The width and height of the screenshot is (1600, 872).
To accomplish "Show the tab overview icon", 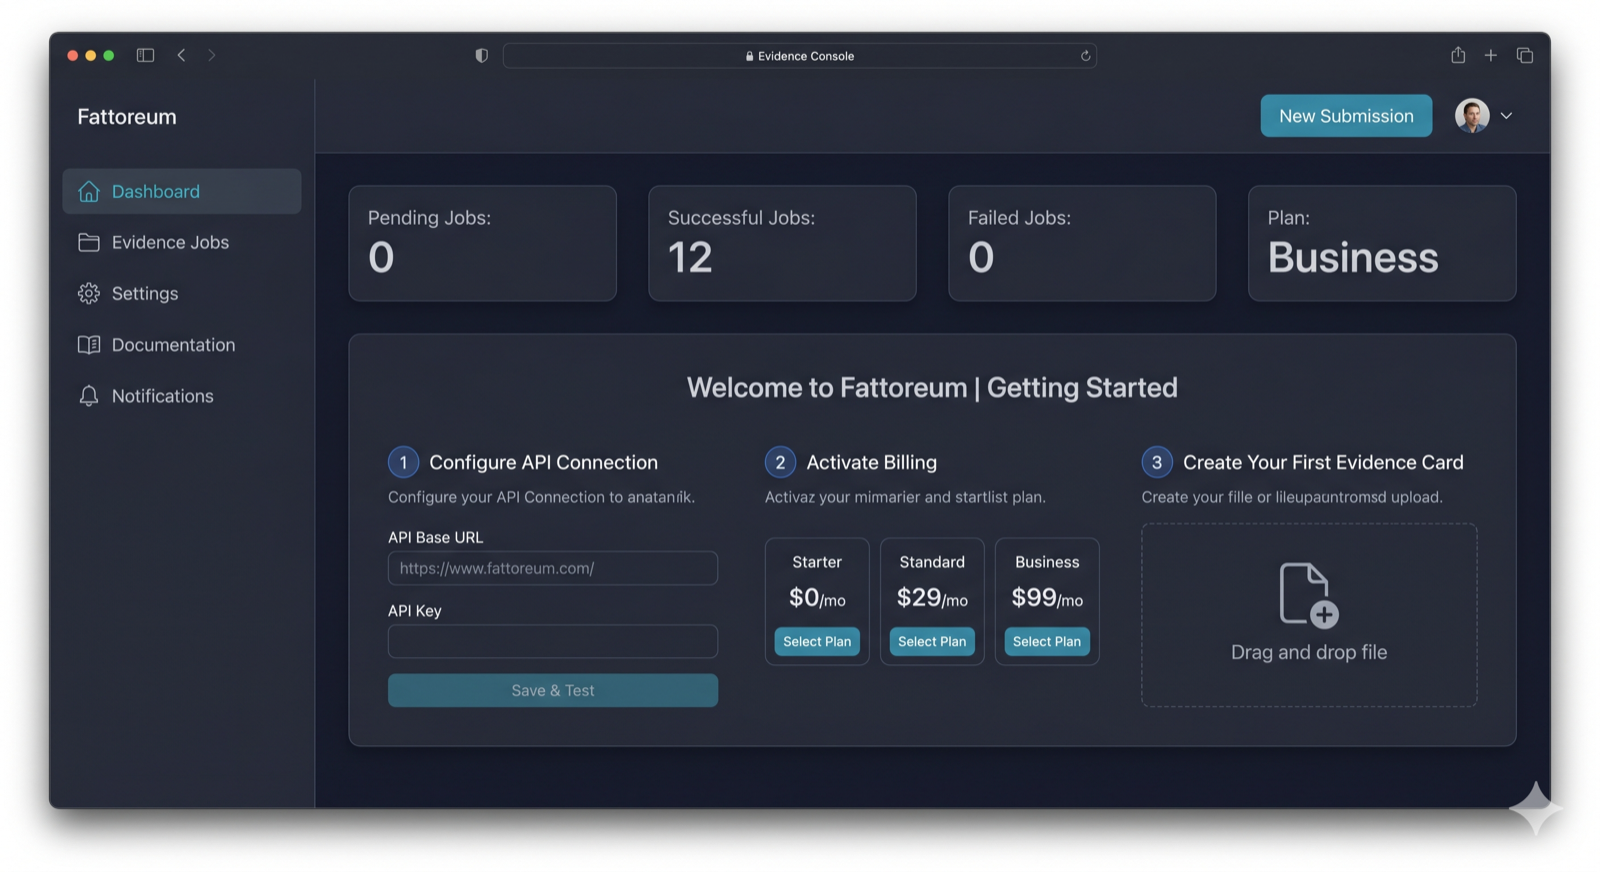I will click(1525, 55).
